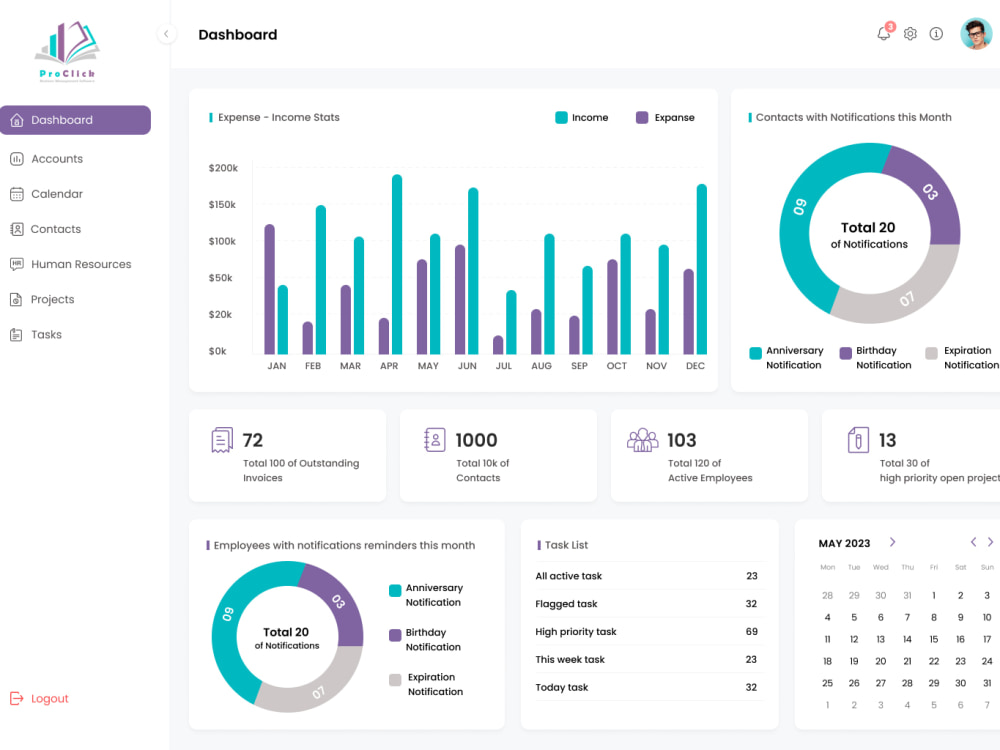Click the info circle icon

[936, 34]
